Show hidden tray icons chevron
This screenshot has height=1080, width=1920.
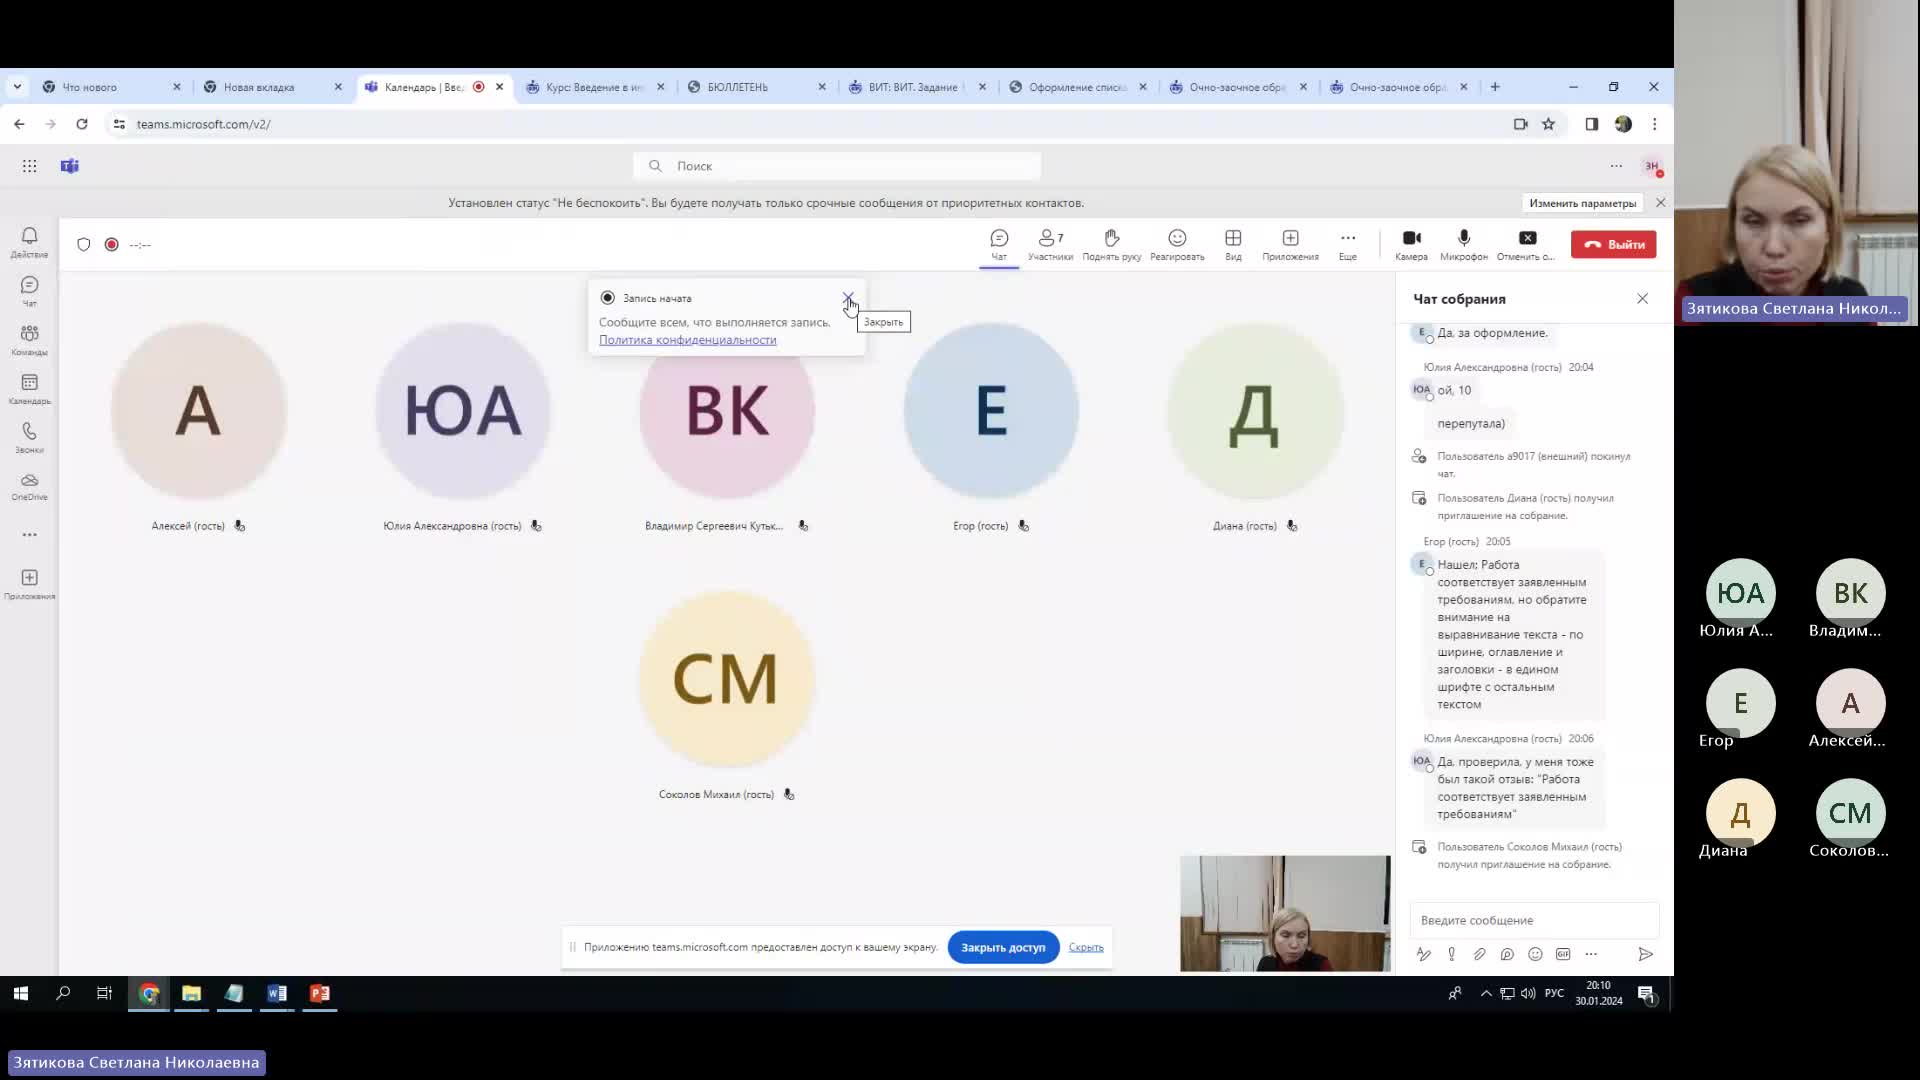(x=1486, y=993)
